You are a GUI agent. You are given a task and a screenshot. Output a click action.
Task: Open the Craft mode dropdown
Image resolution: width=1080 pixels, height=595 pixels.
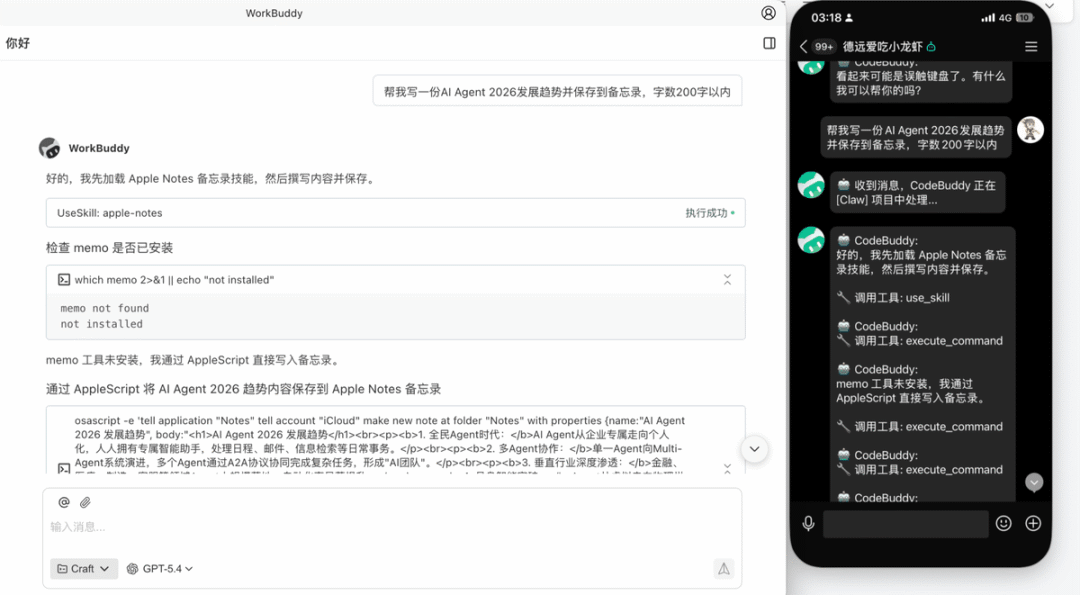(83, 569)
